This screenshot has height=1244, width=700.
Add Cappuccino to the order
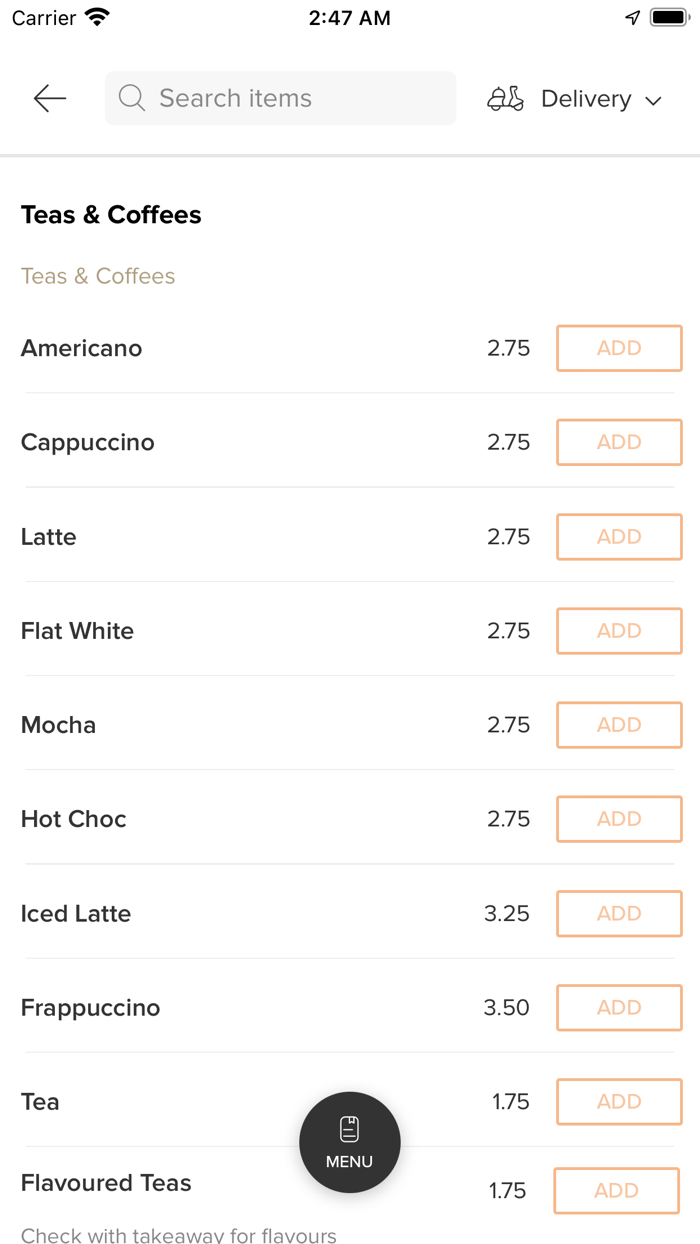click(x=619, y=442)
